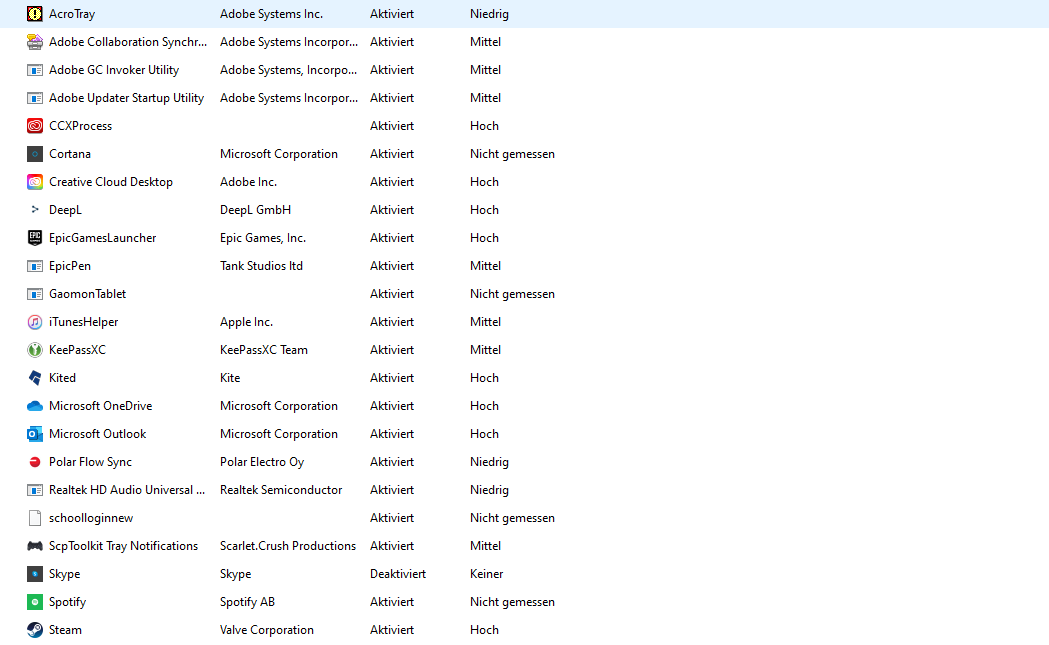Click the Skype icon

point(35,574)
